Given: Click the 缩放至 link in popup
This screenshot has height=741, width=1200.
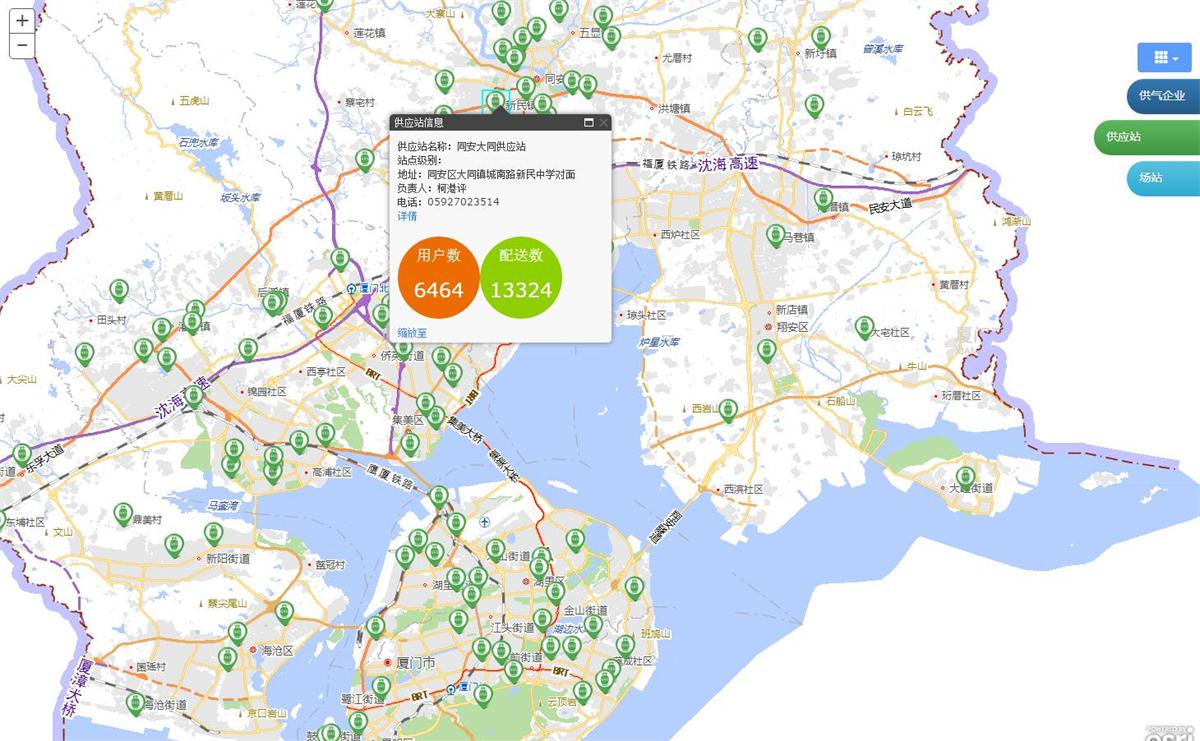Looking at the screenshot, I should (412, 333).
